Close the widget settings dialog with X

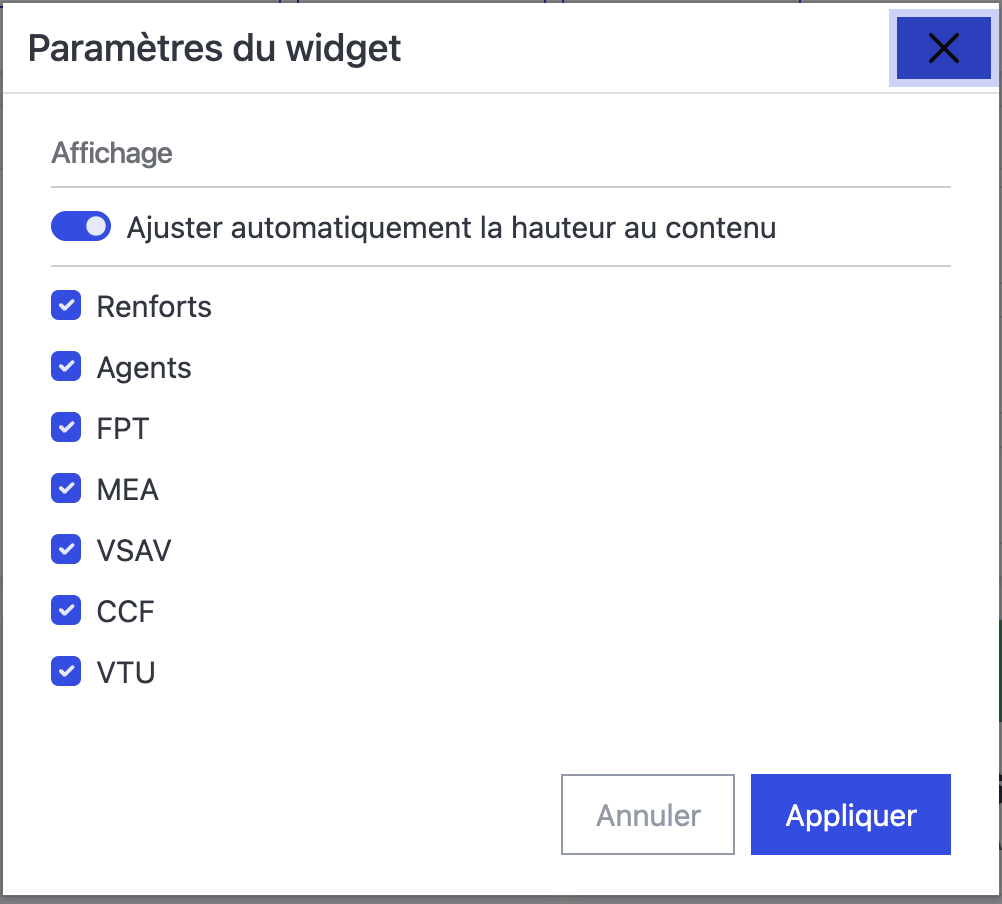943,48
